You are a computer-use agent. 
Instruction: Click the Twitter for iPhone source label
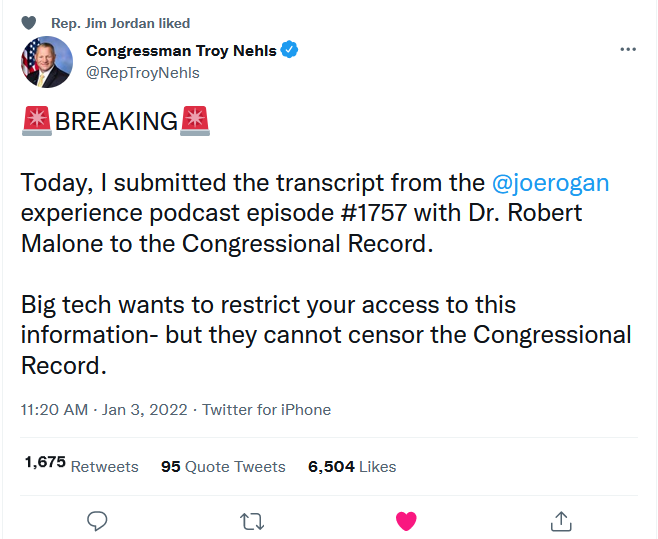click(x=266, y=409)
